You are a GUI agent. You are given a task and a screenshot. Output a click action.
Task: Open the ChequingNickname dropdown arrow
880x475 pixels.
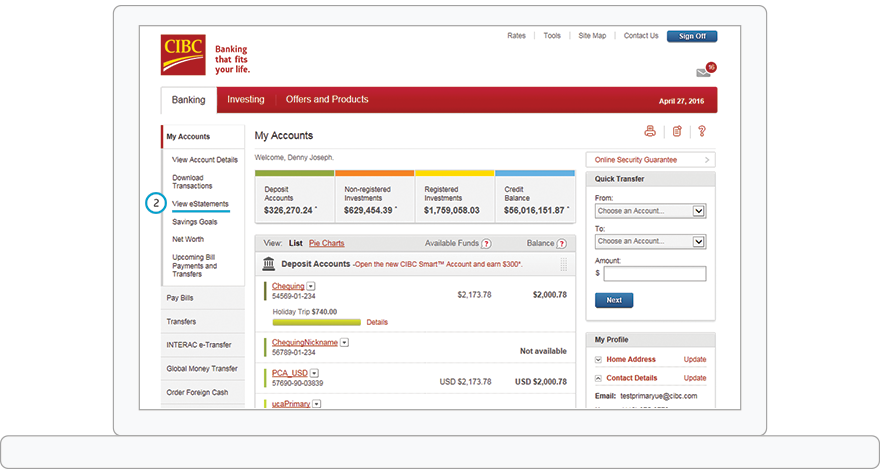point(345,342)
